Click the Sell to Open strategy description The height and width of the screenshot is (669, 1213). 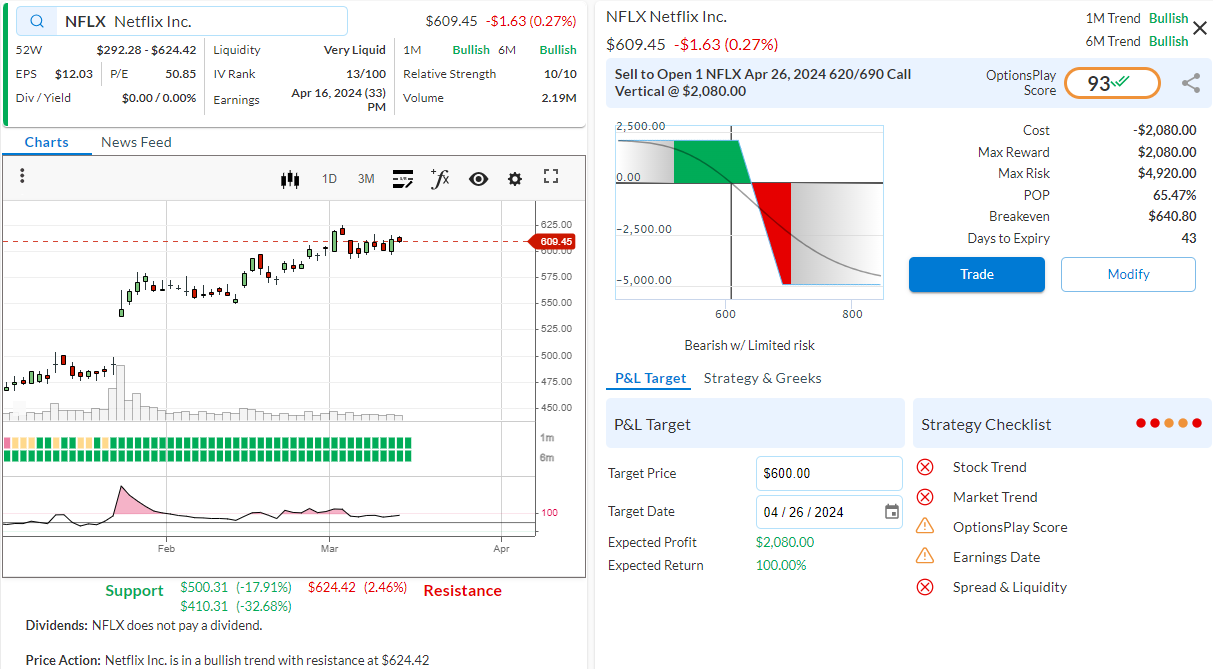click(763, 83)
